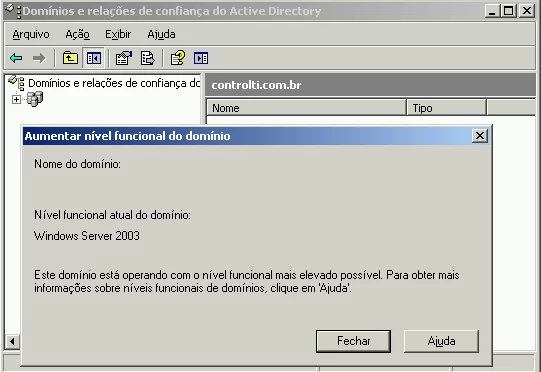Click the Back arrow toolbar icon
Viewport: 541px width, 372px height.
[x=16, y=58]
